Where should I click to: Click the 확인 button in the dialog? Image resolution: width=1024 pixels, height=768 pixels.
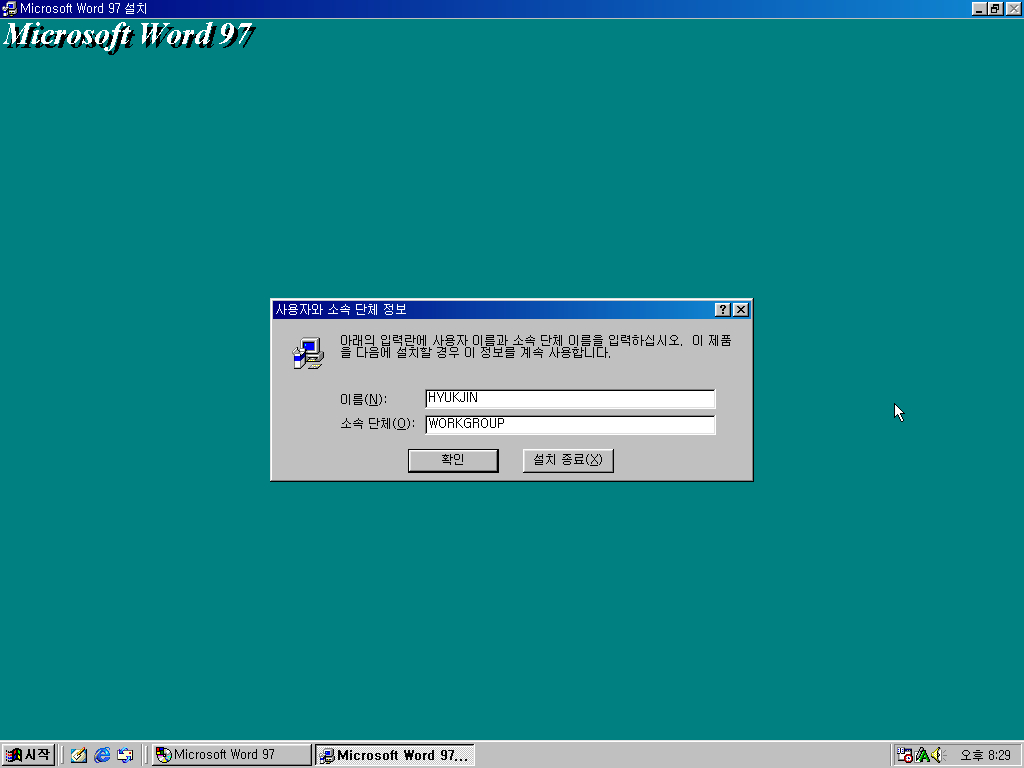click(x=453, y=460)
